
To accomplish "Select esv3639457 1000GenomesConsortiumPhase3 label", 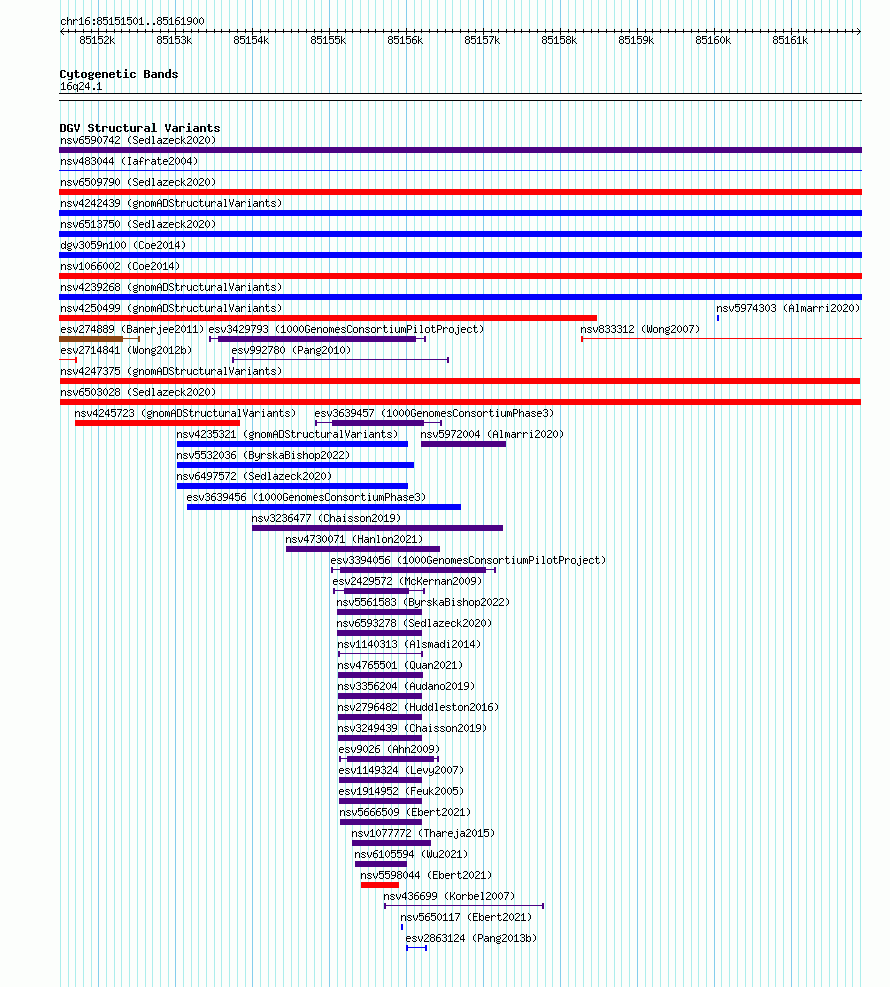I will pyautogui.click(x=434, y=414).
